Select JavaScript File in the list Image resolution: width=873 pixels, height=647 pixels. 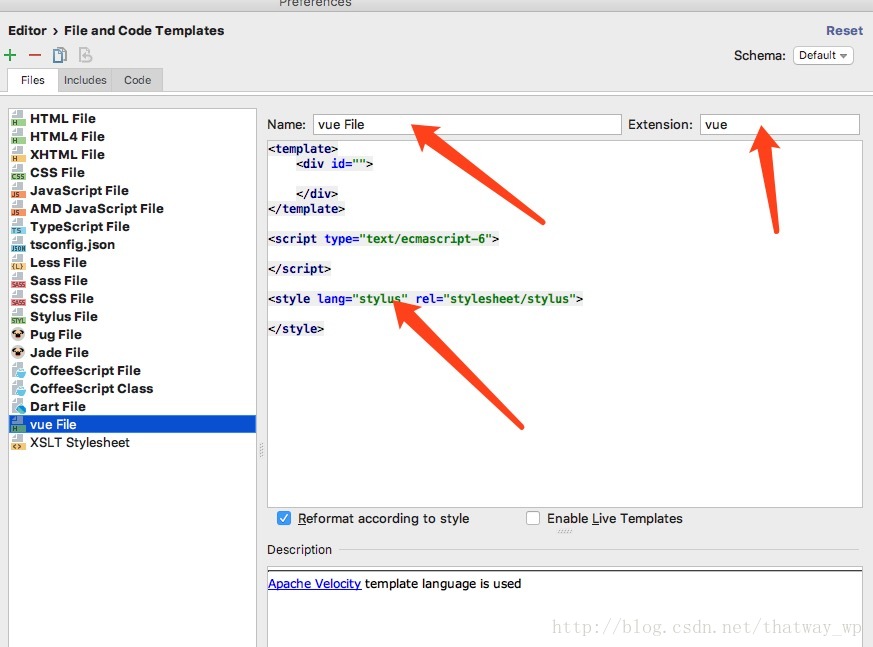tap(133, 190)
